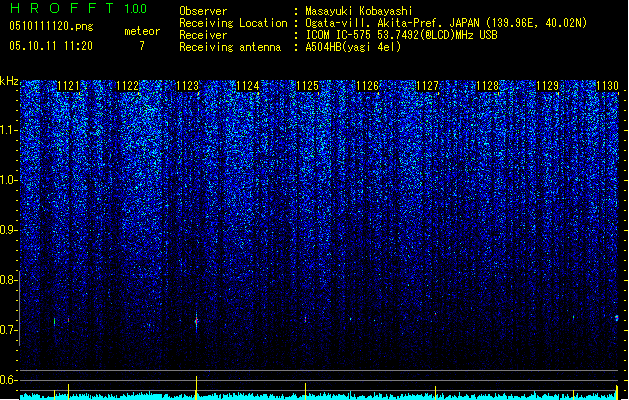Click the 1122 time marker
Image resolution: width=629 pixels, height=400 pixels.
click(128, 85)
